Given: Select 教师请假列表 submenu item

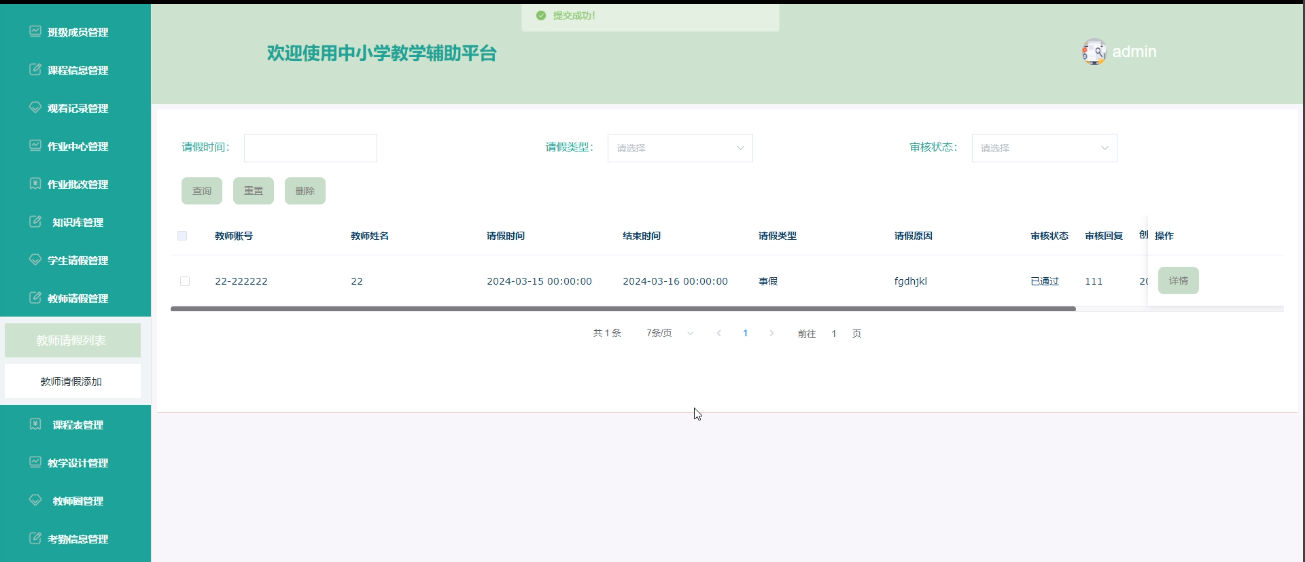Looking at the screenshot, I should pos(72,341).
